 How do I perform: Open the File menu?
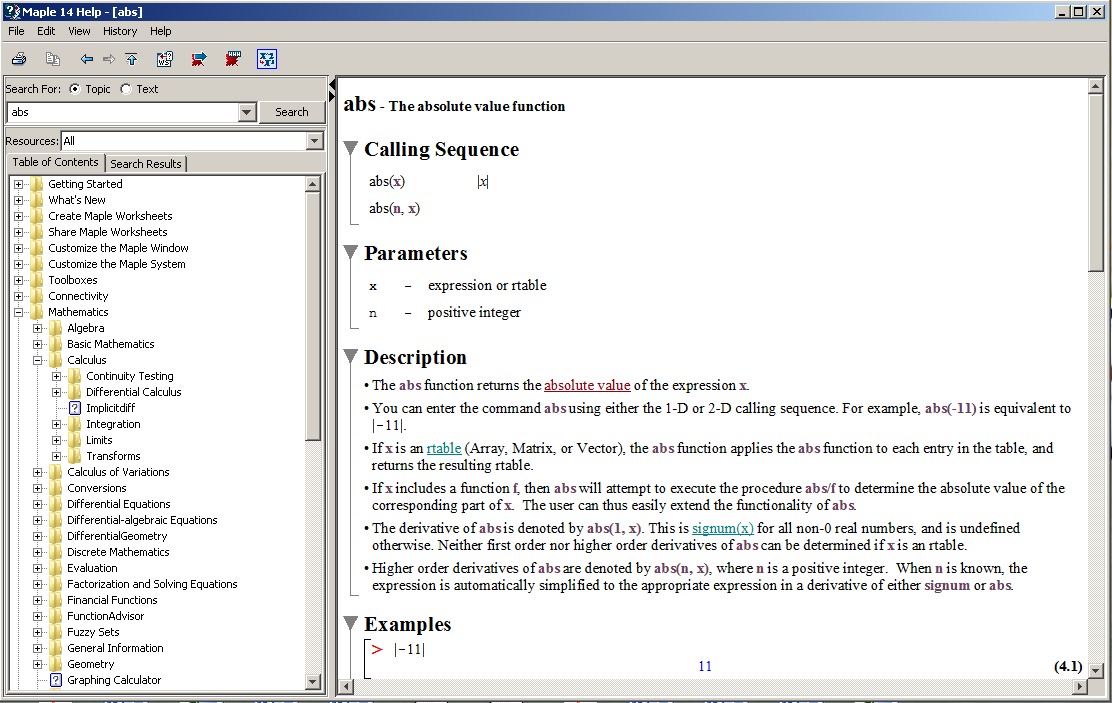(x=16, y=31)
